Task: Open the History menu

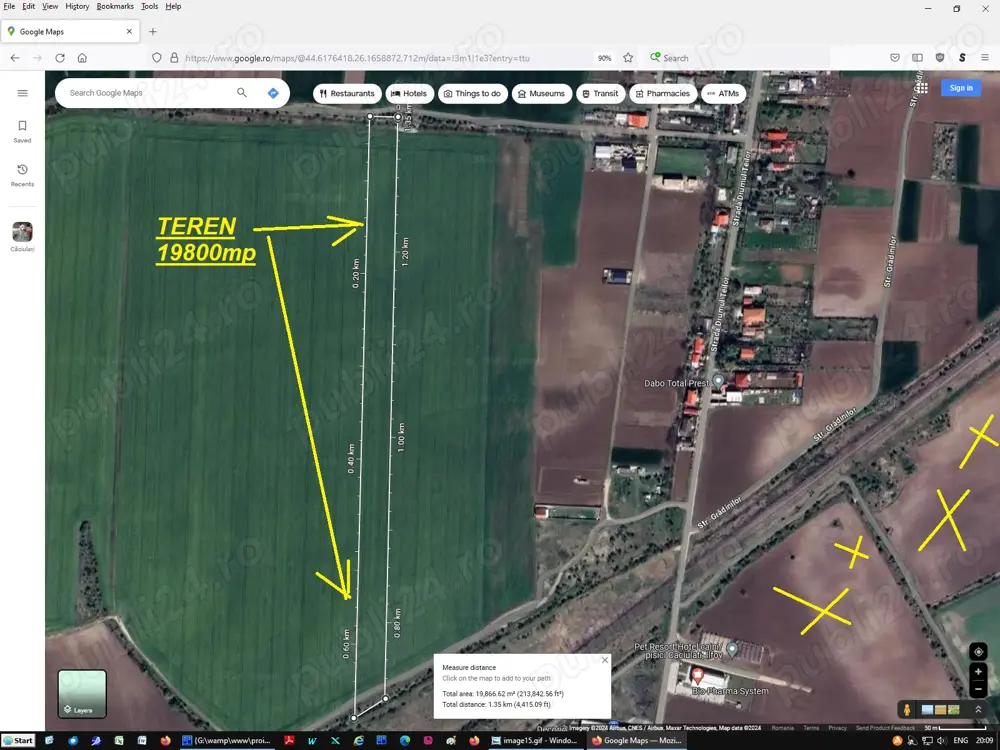Action: coord(77,6)
